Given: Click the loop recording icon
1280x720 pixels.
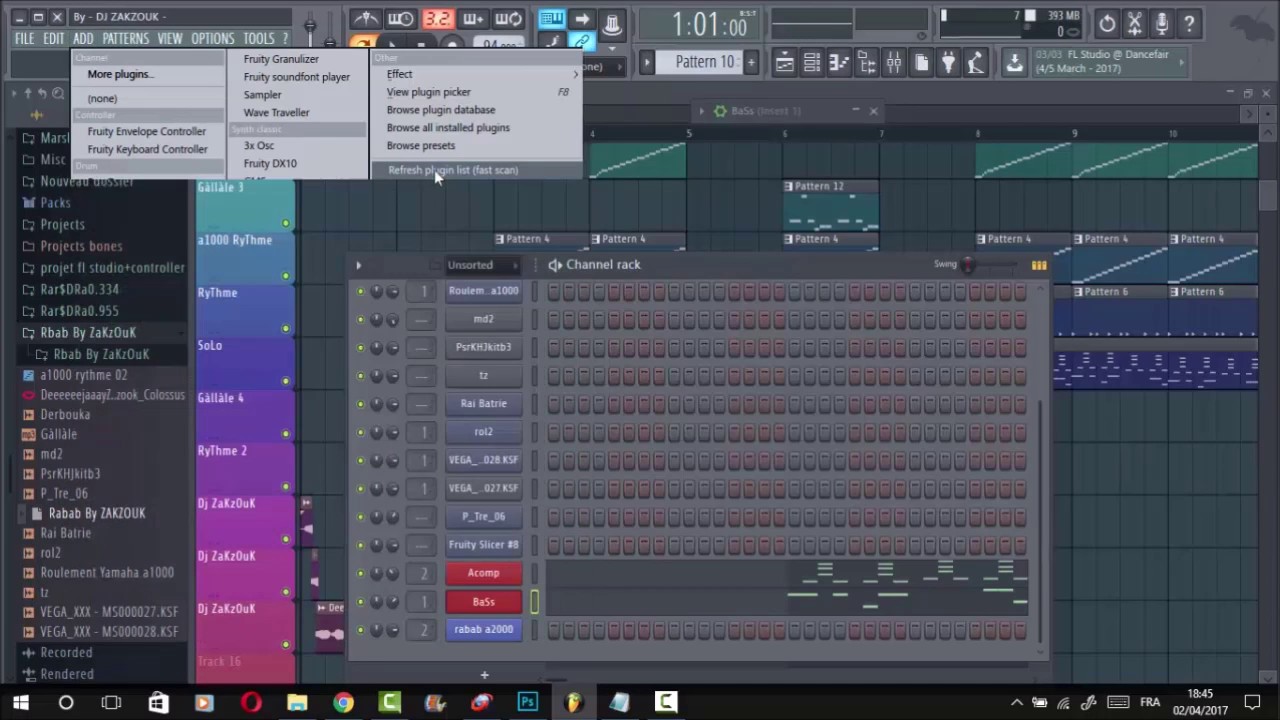Looking at the screenshot, I should pyautogui.click(x=509, y=19).
